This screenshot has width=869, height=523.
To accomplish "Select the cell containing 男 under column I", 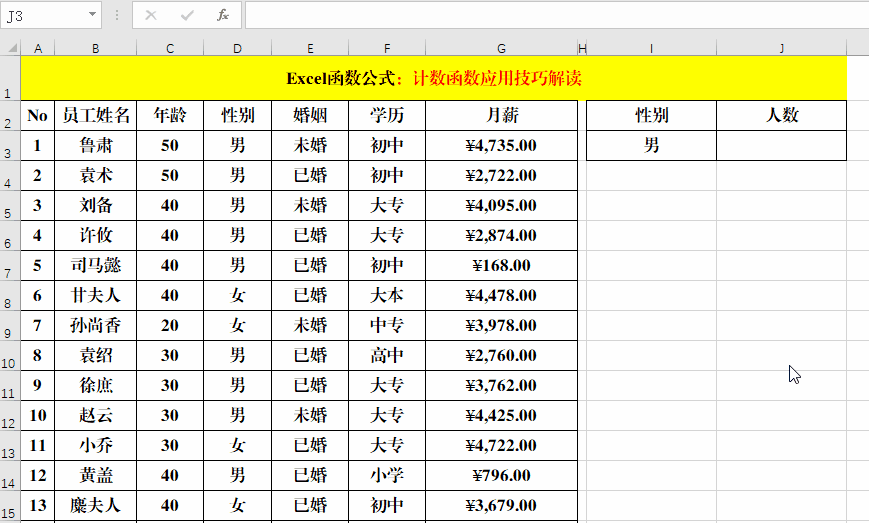I will click(651, 145).
